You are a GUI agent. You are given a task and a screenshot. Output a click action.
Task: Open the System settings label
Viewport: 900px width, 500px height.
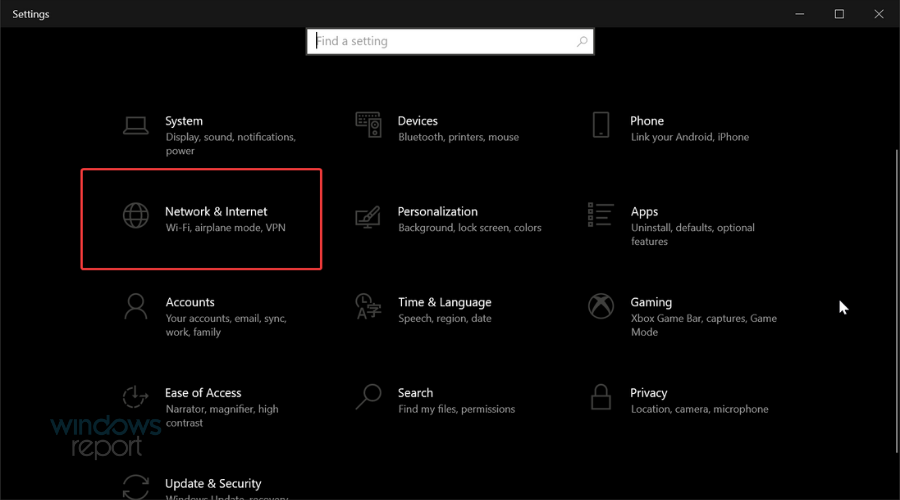[x=184, y=121]
